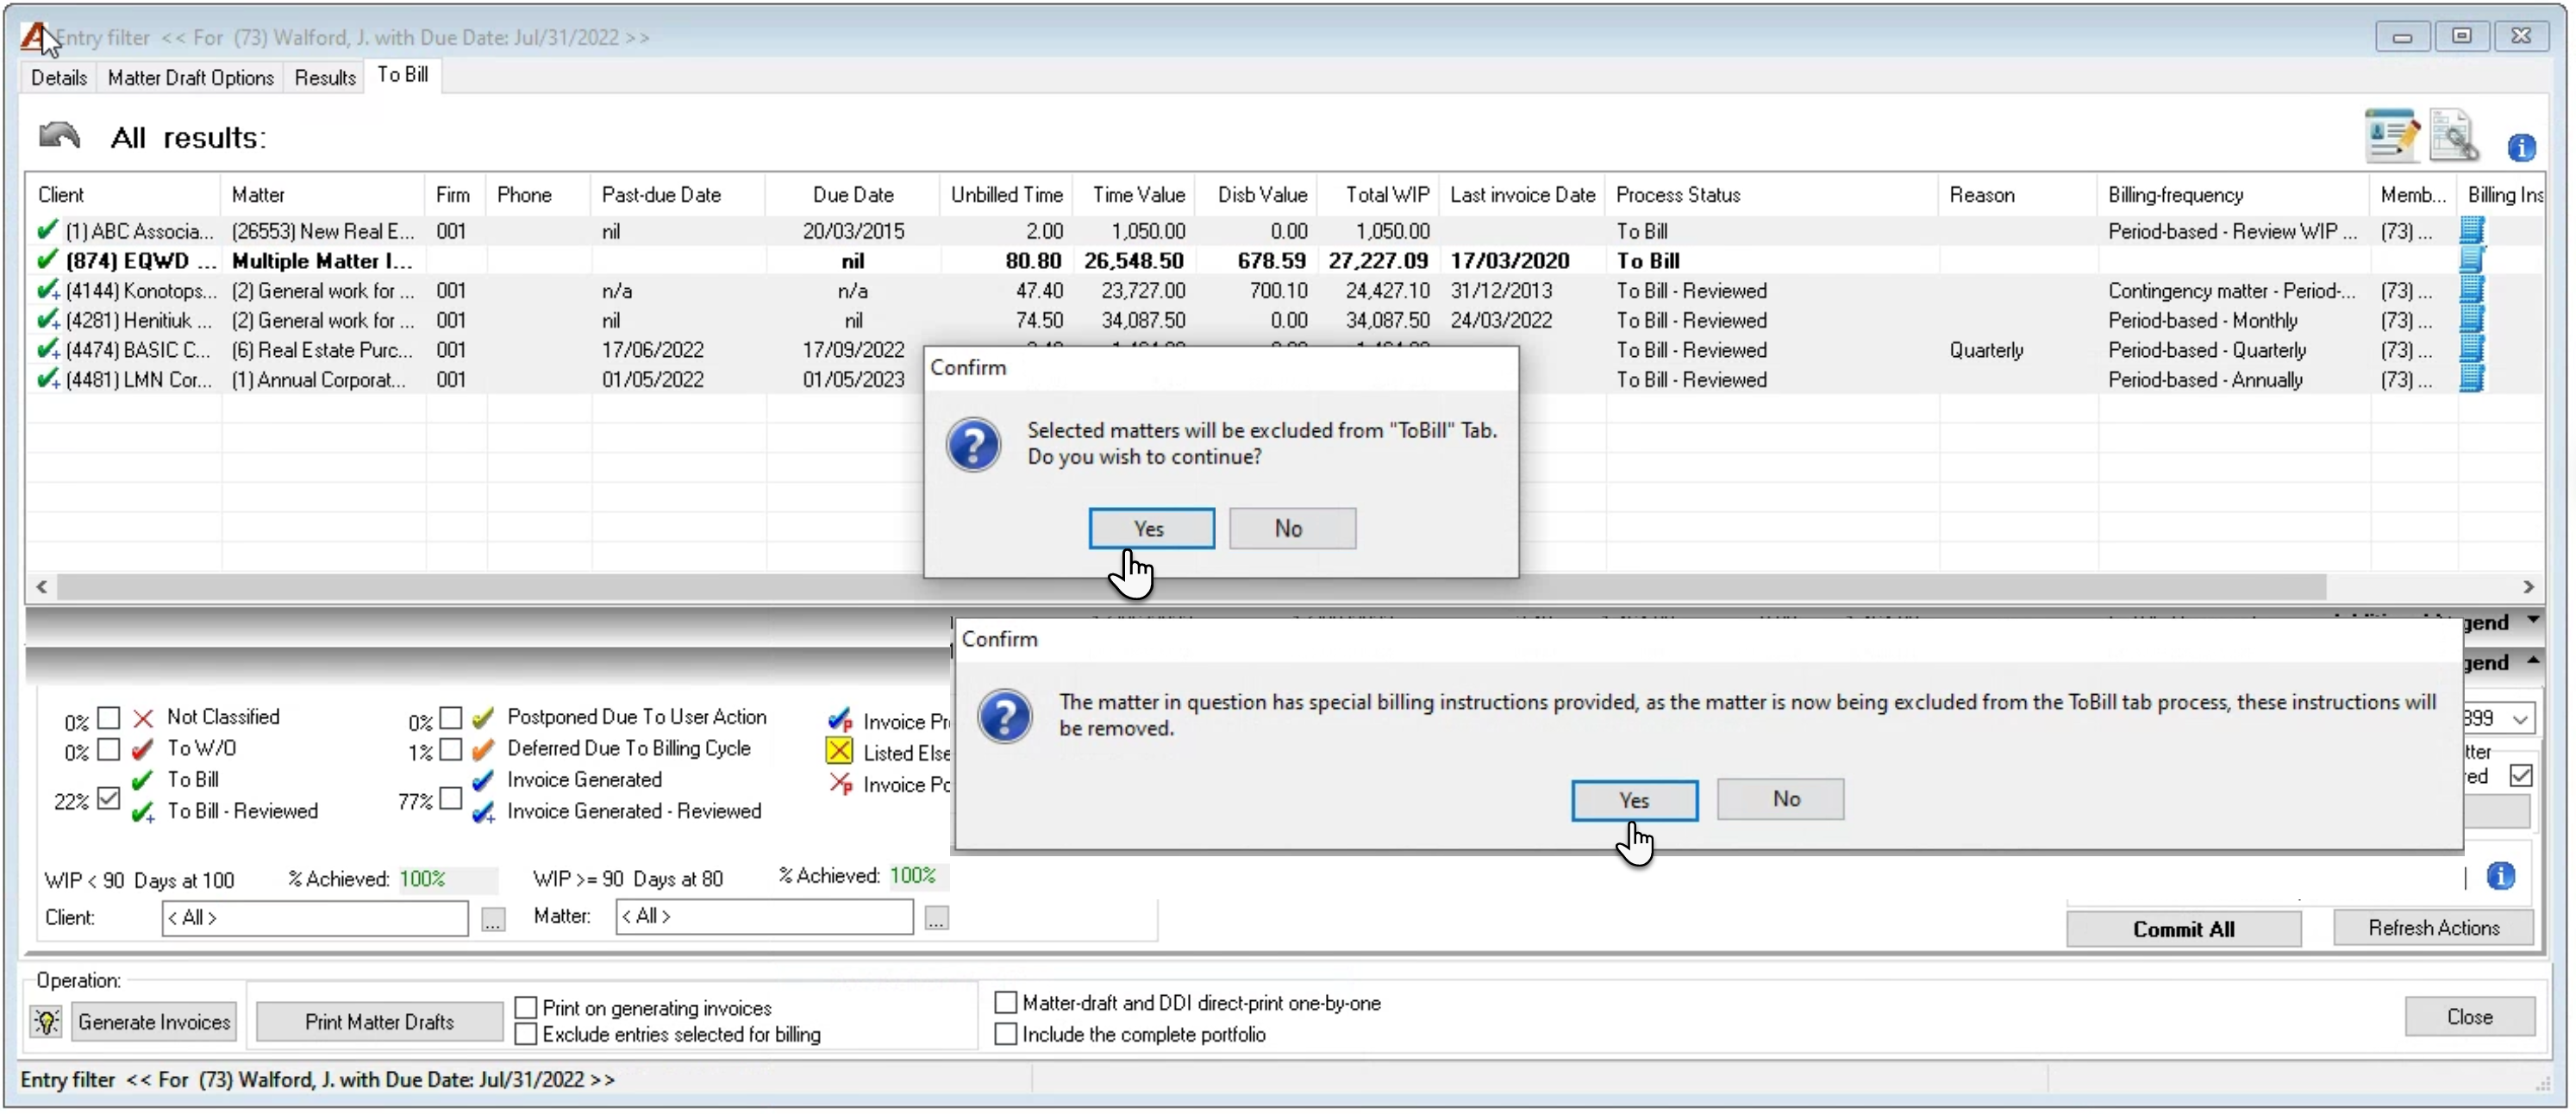
Task: Click the Commit All button
Action: point(2183,928)
